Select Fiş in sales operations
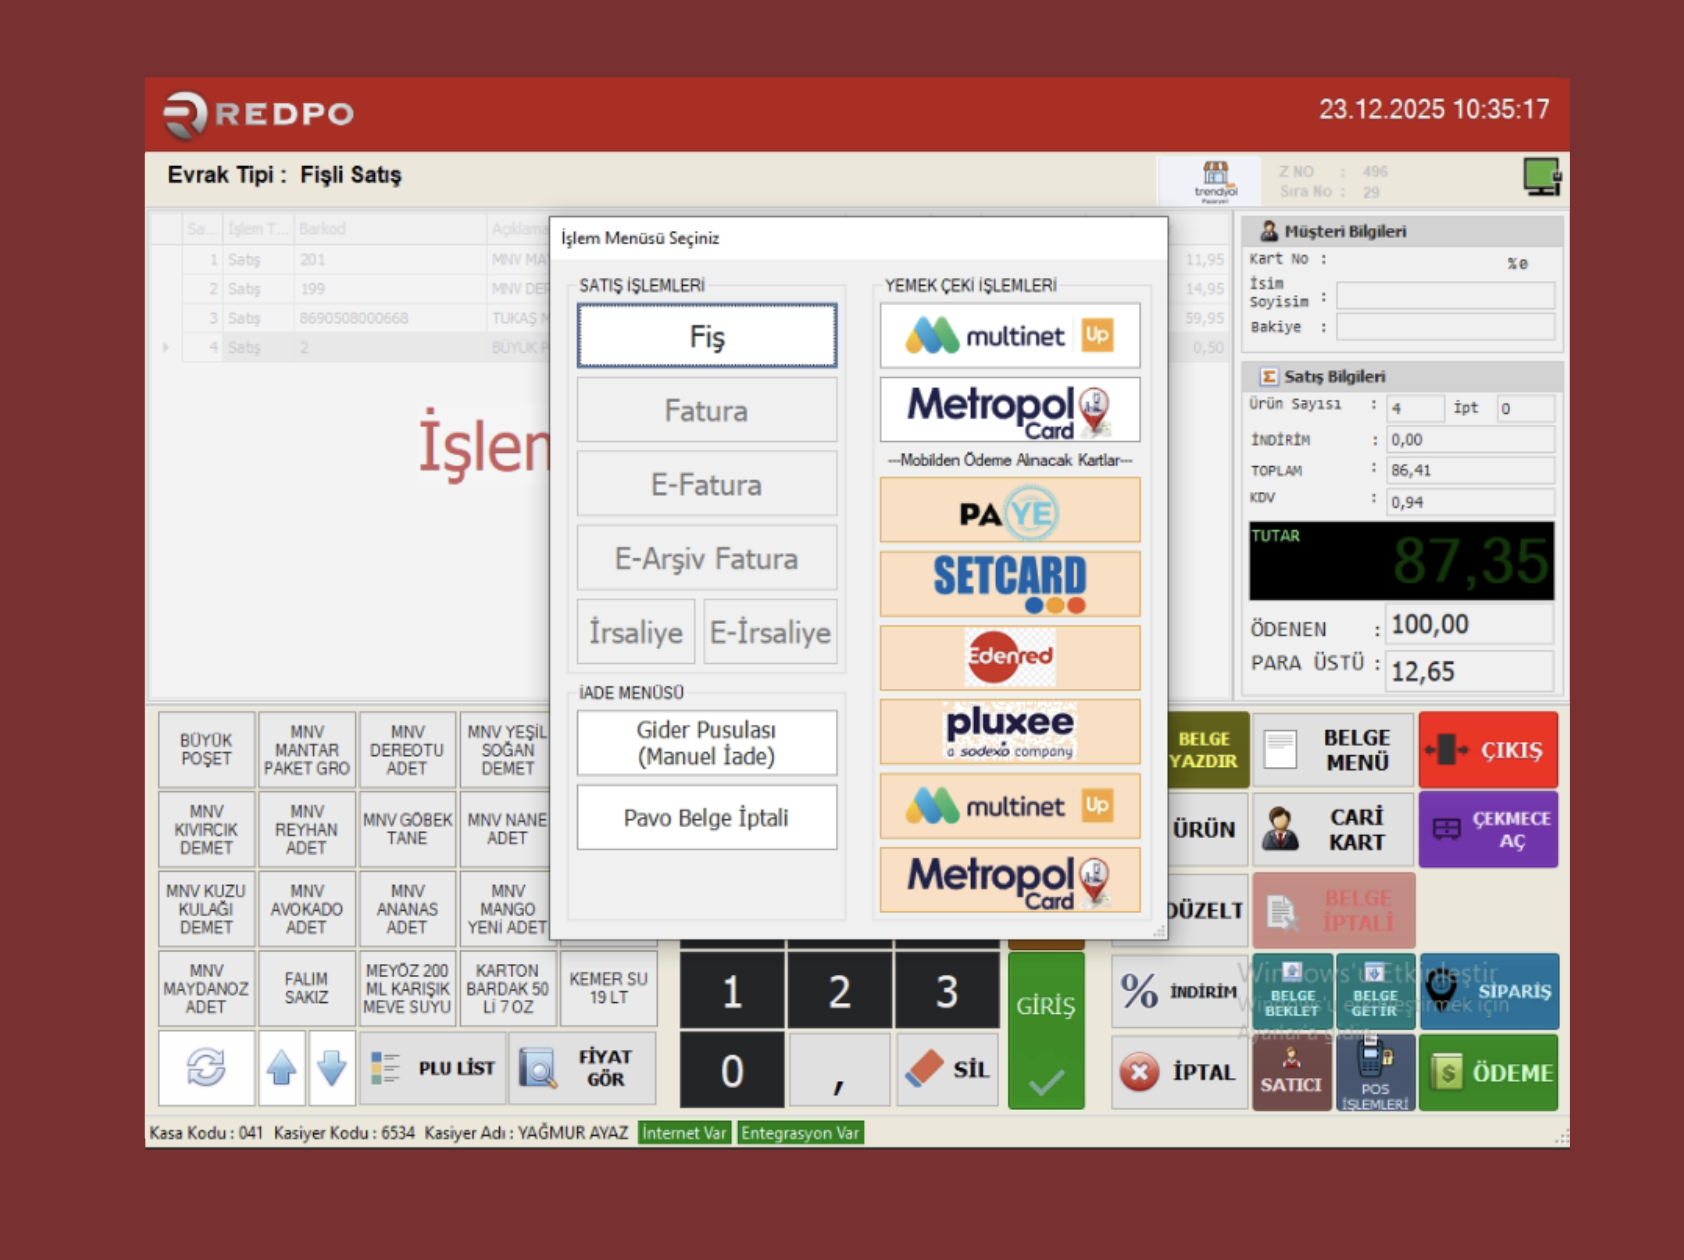This screenshot has height=1260, width=1684. [706, 336]
